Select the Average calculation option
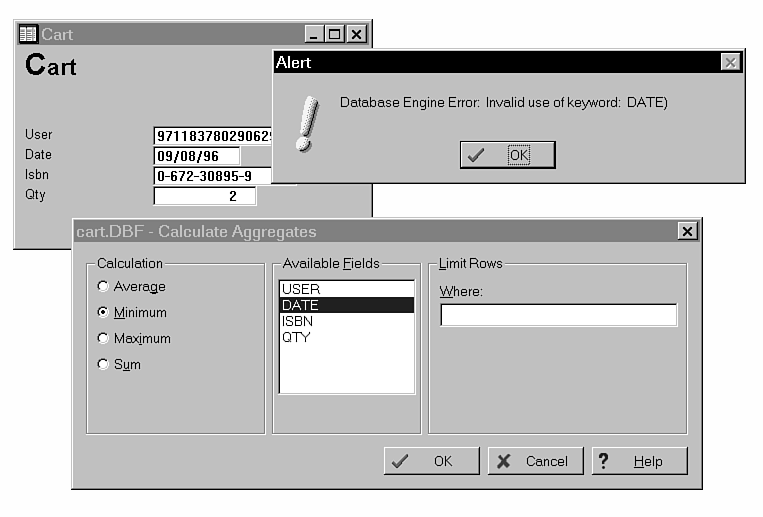Screen dimensions: 763x517 tap(102, 287)
